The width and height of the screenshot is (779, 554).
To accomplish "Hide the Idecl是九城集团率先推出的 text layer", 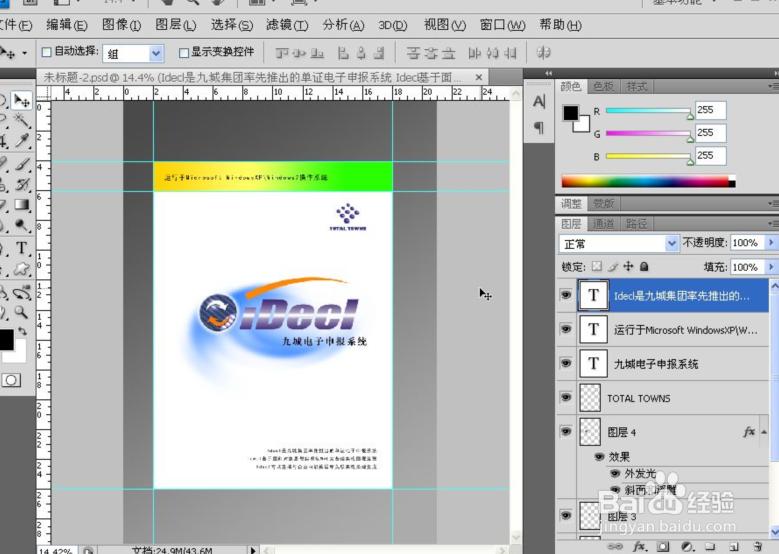I will [565, 295].
